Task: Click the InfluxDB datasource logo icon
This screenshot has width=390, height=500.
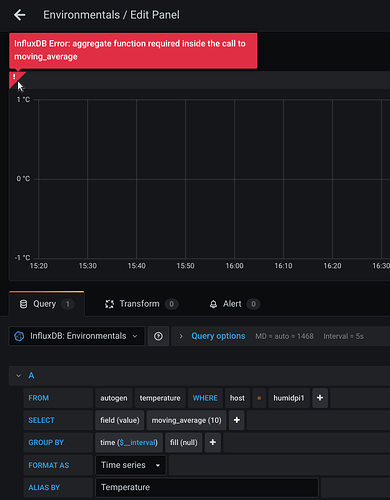Action: pyautogui.click(x=19, y=336)
